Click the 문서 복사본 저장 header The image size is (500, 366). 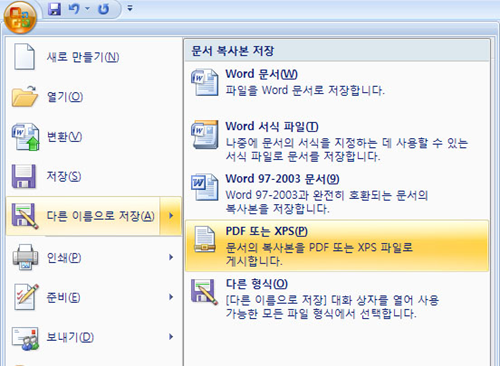tap(337, 51)
